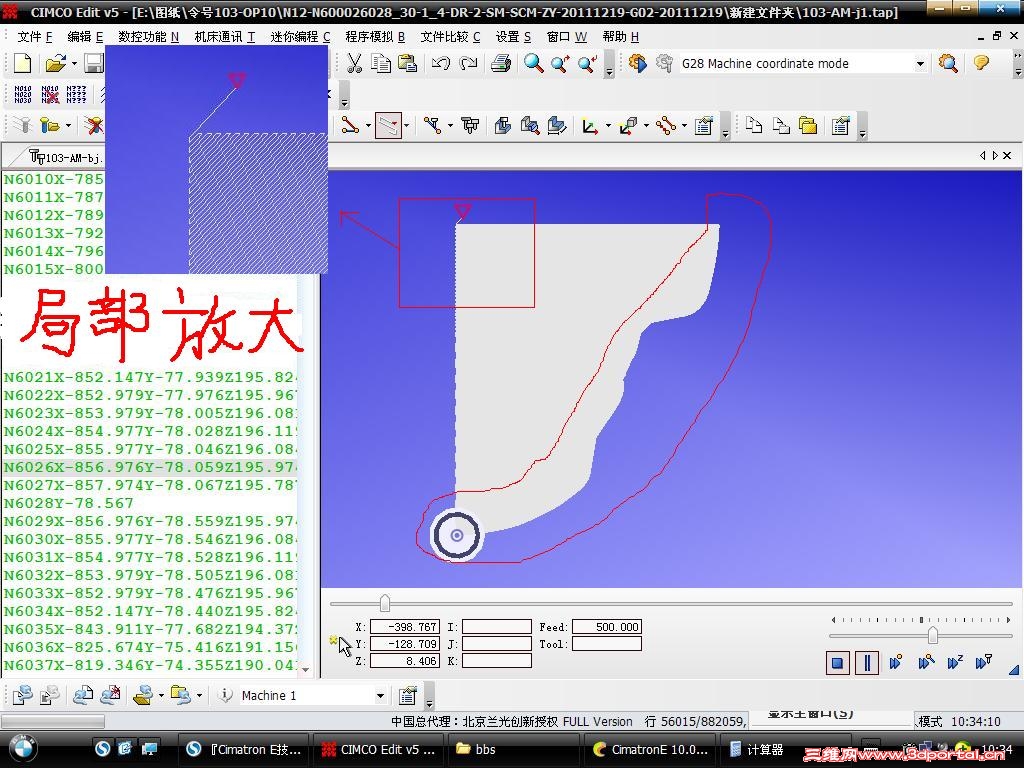Image resolution: width=1024 pixels, height=768 pixels.
Task: Open the 文件 F menu
Action: (x=35, y=37)
